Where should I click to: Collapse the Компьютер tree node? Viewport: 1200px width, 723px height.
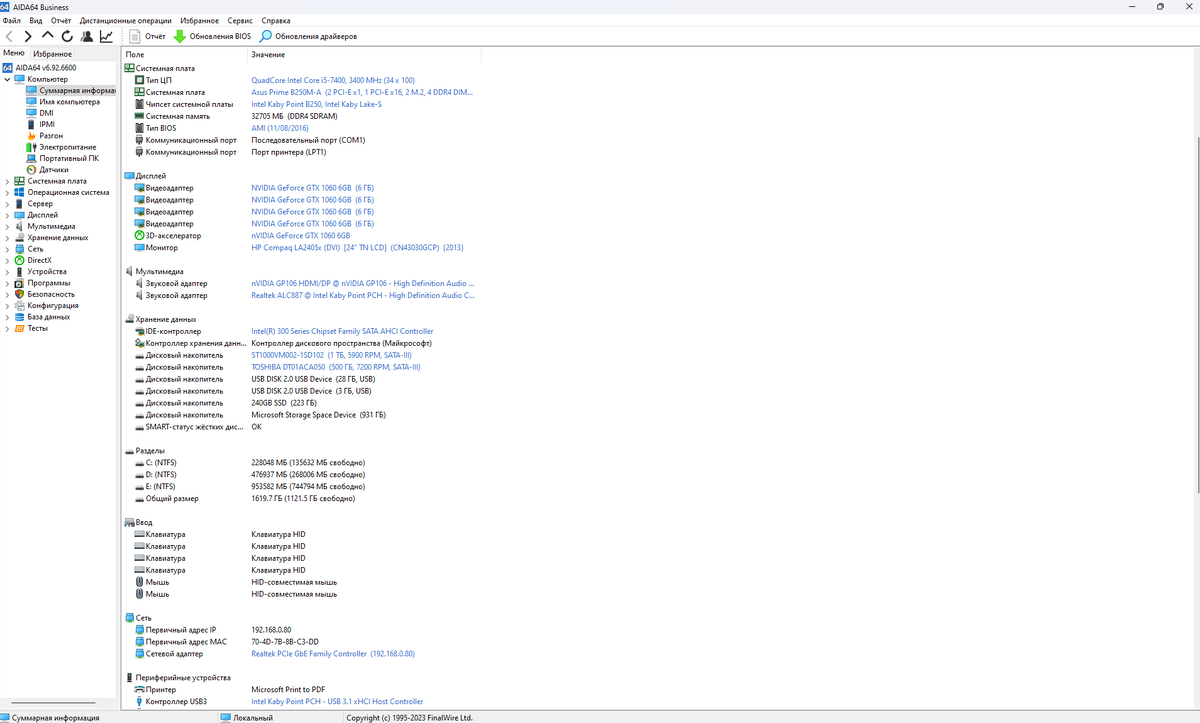pyautogui.click(x=7, y=79)
